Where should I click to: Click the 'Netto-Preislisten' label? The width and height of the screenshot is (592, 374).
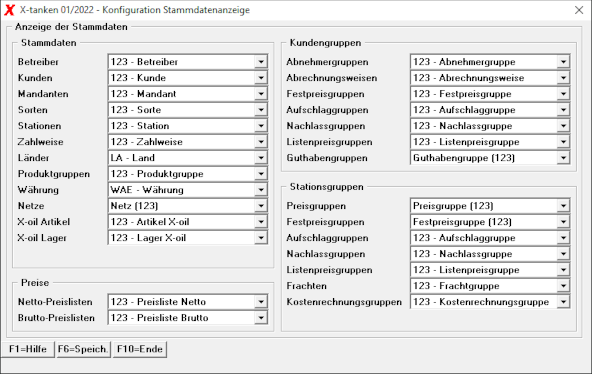(55, 302)
